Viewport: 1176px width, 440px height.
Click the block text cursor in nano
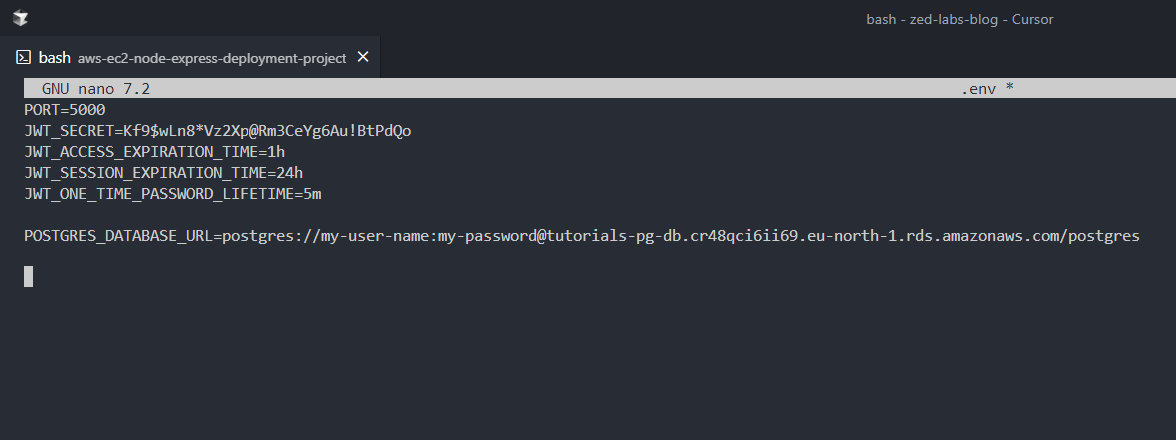click(29, 277)
